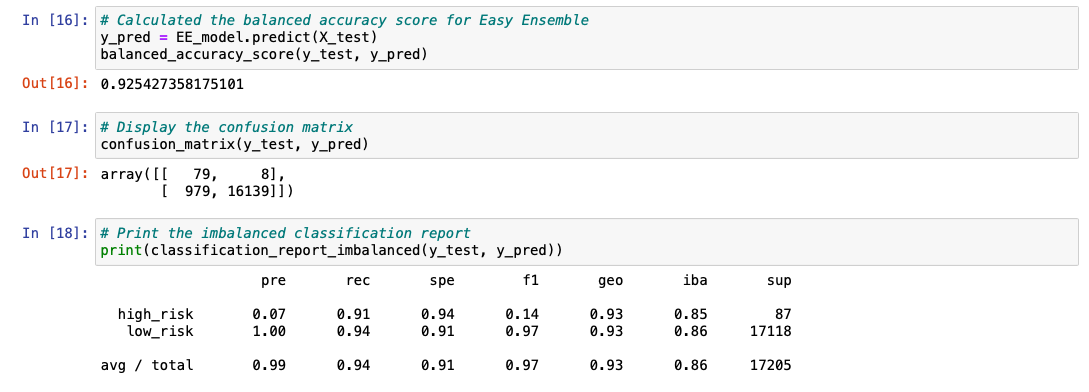Click the confusion_matrix(y_test, y_pred) line
The width and height of the screenshot is (1089, 392).
click(235, 144)
